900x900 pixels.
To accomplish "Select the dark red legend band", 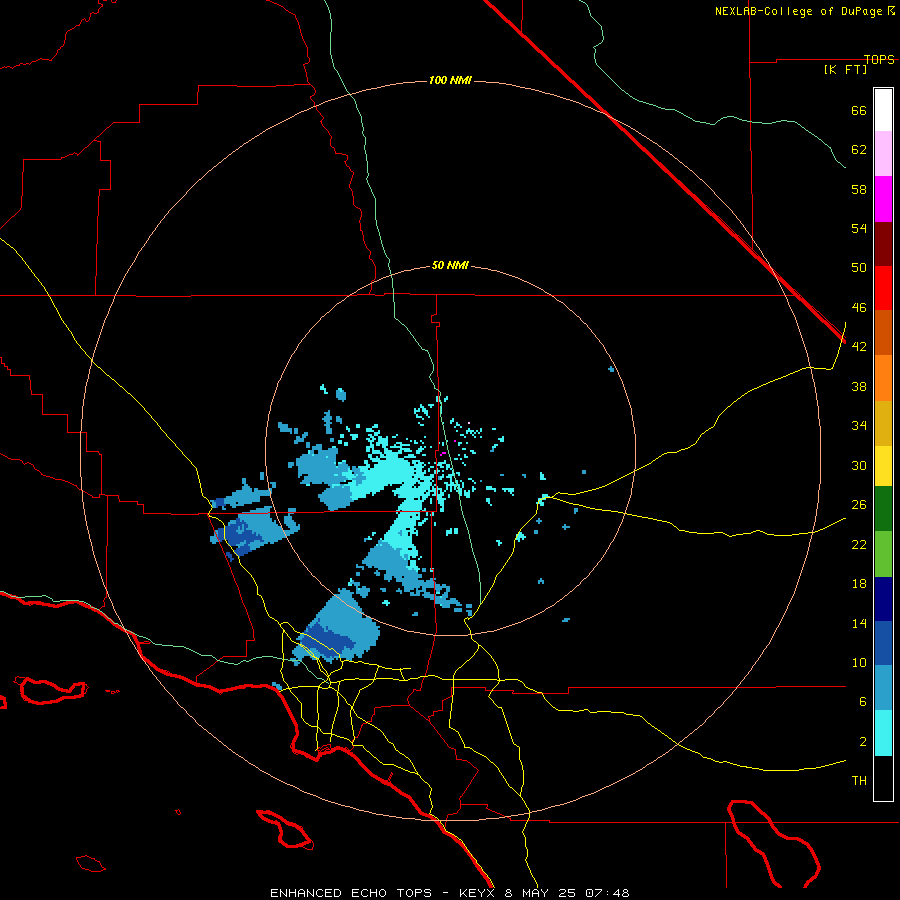I will [883, 244].
